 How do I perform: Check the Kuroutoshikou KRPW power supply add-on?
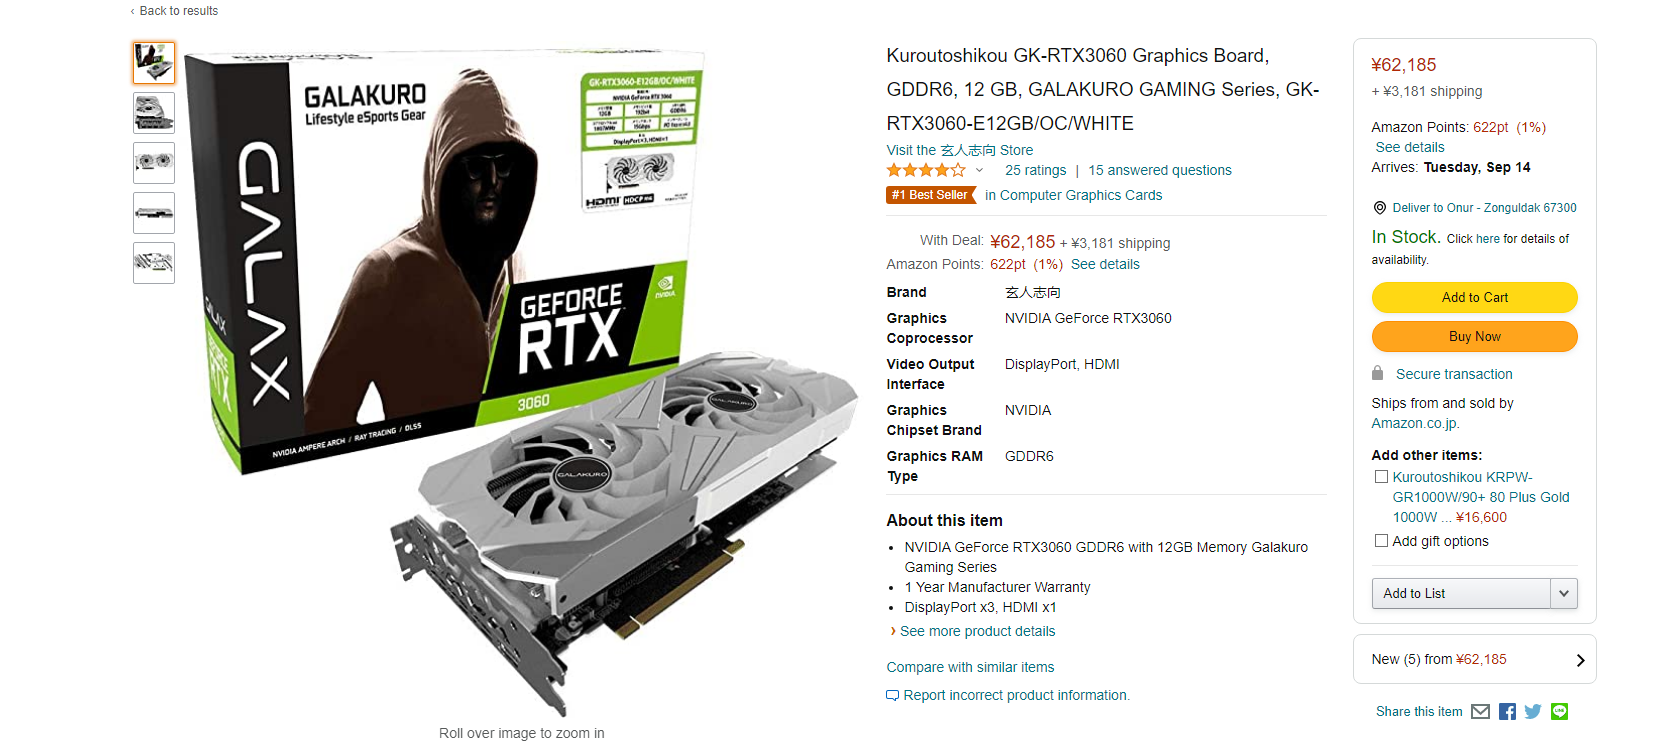point(1381,477)
